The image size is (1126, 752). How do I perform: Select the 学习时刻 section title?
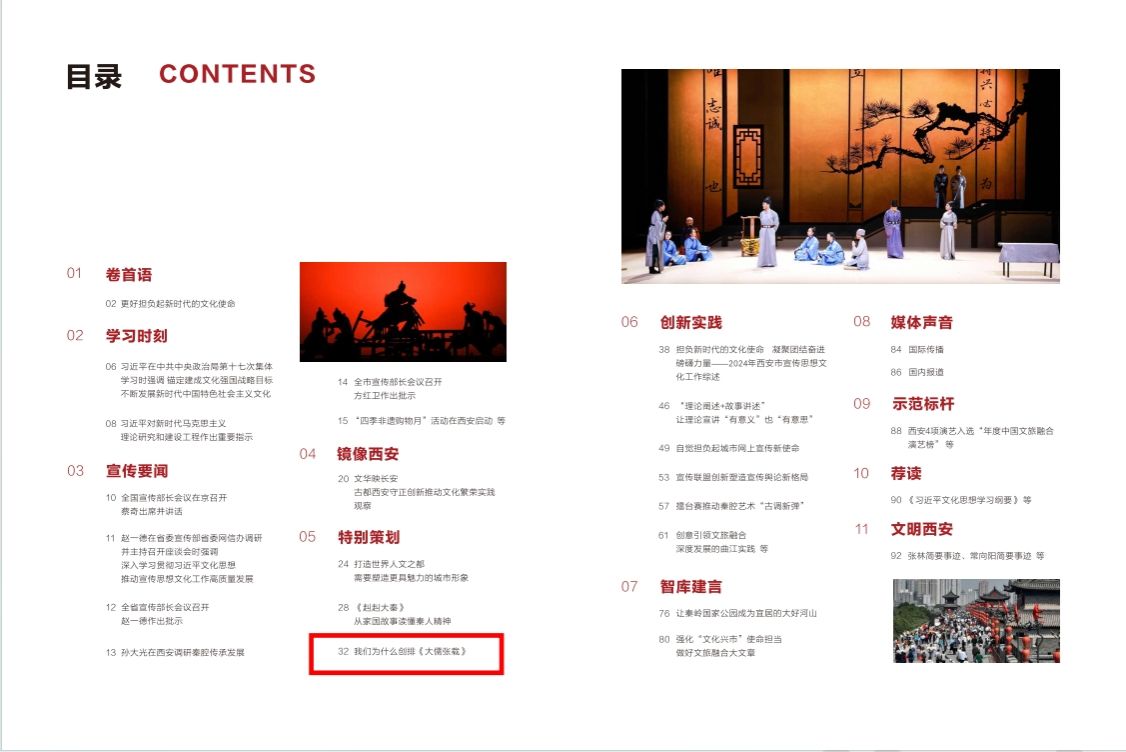coord(136,336)
